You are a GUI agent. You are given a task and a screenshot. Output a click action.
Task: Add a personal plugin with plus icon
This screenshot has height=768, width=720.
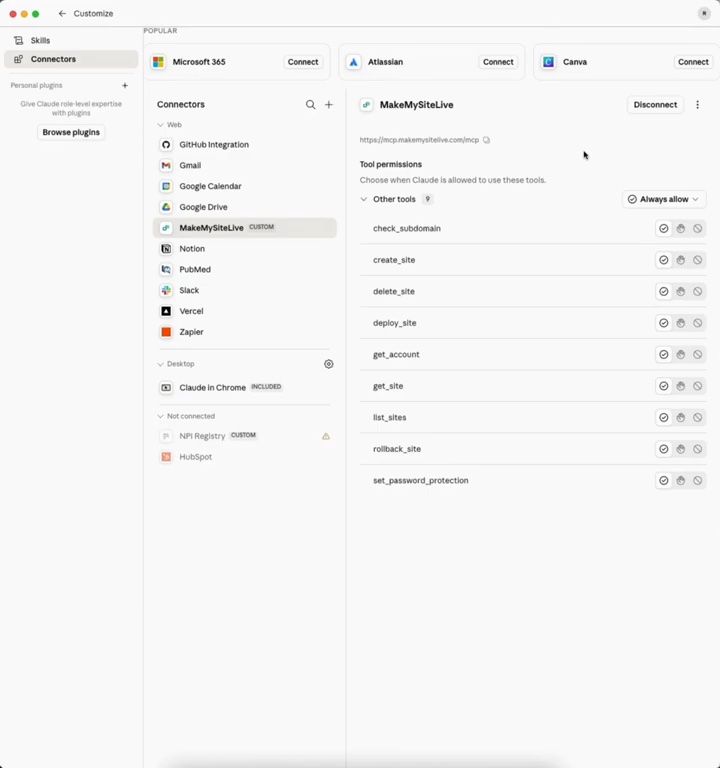pos(125,85)
